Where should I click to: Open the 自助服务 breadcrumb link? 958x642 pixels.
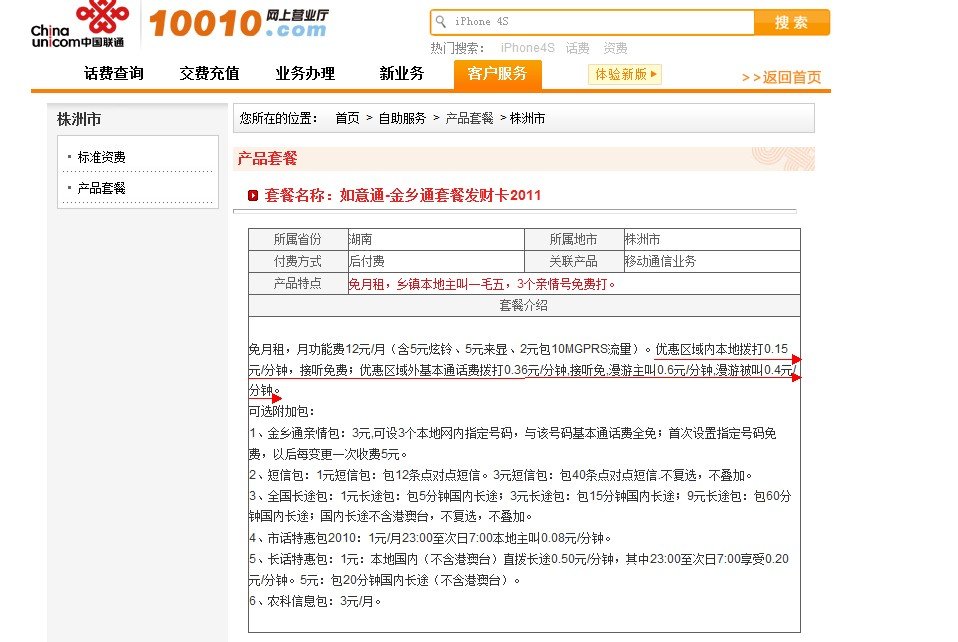point(403,117)
